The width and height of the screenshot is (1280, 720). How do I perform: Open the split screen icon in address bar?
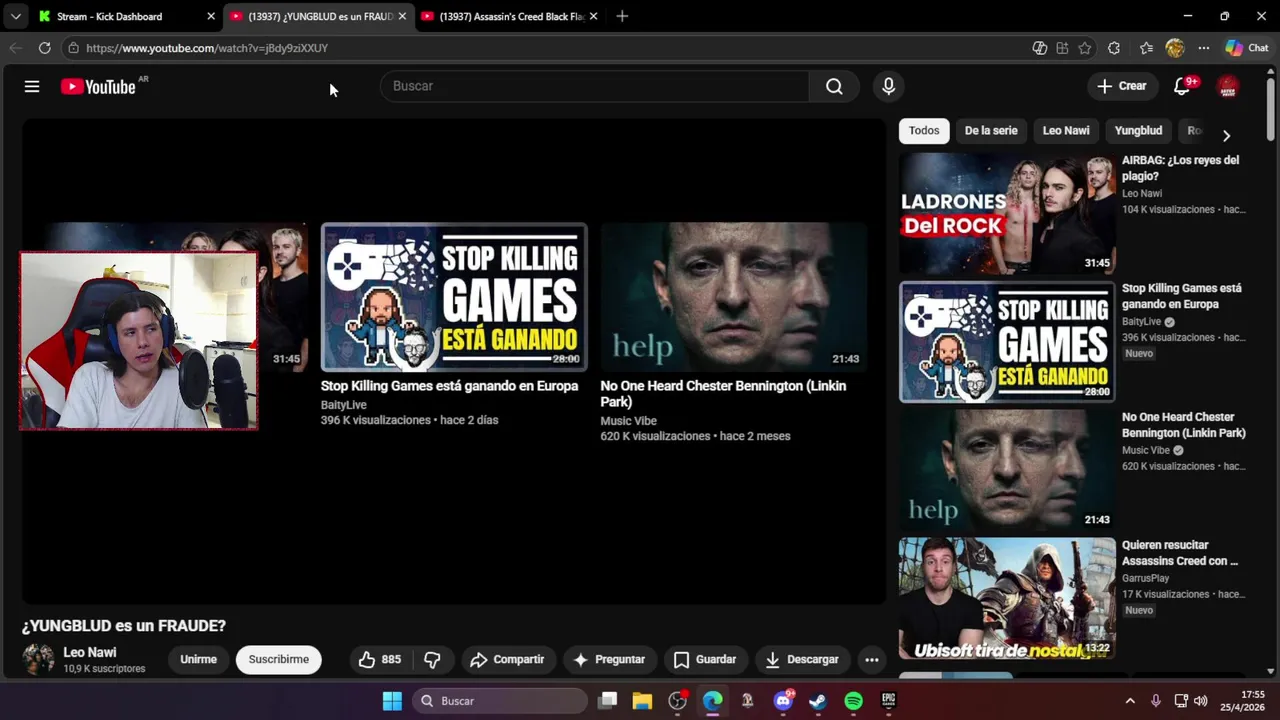tap(1062, 48)
